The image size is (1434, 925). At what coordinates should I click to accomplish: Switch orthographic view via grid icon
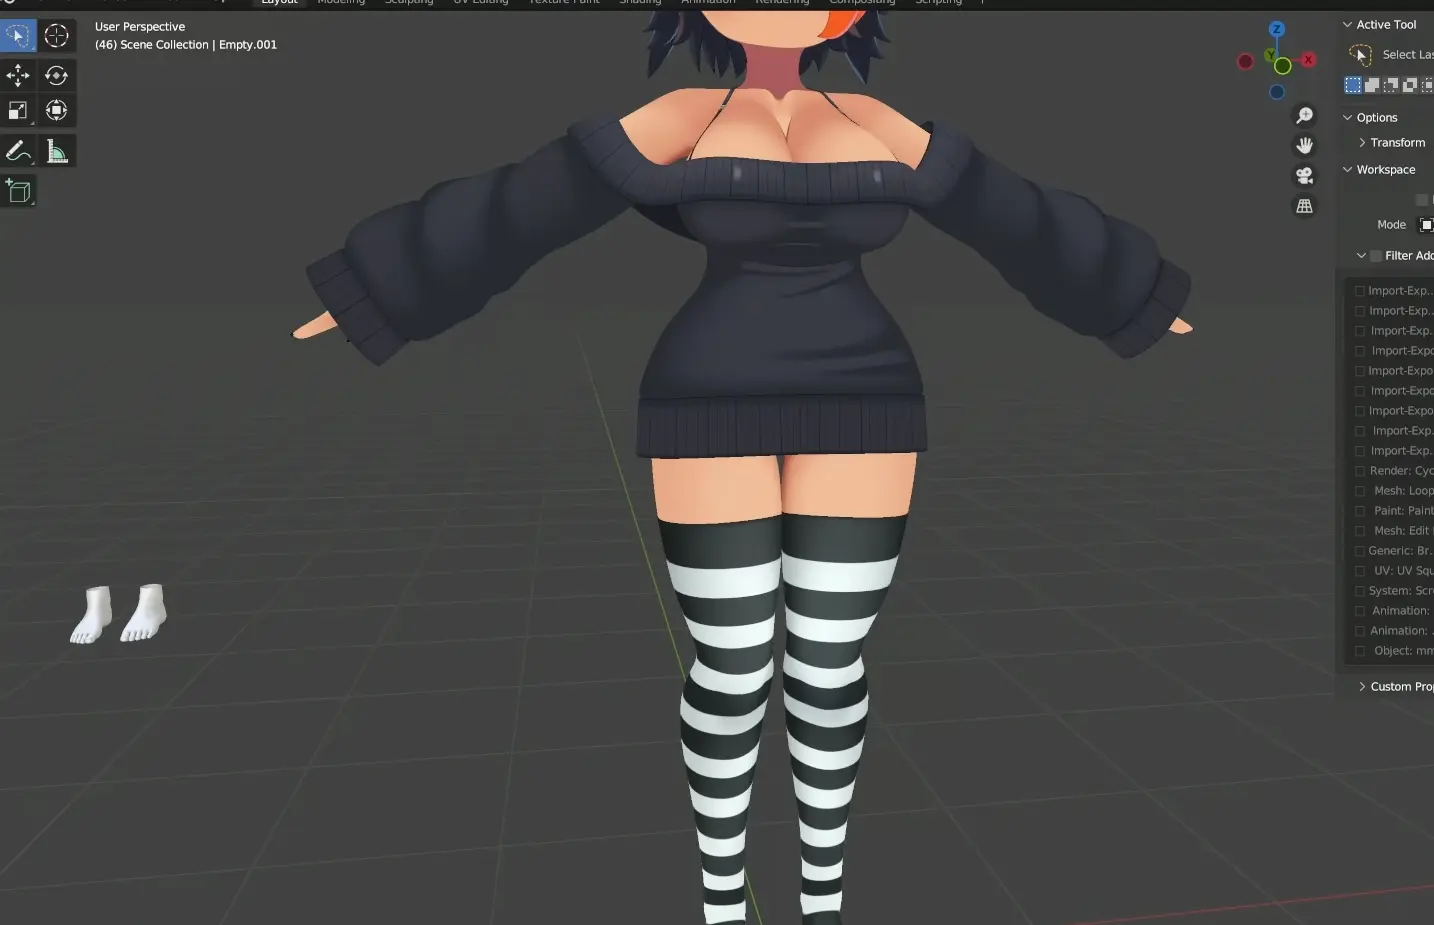[1304, 206]
